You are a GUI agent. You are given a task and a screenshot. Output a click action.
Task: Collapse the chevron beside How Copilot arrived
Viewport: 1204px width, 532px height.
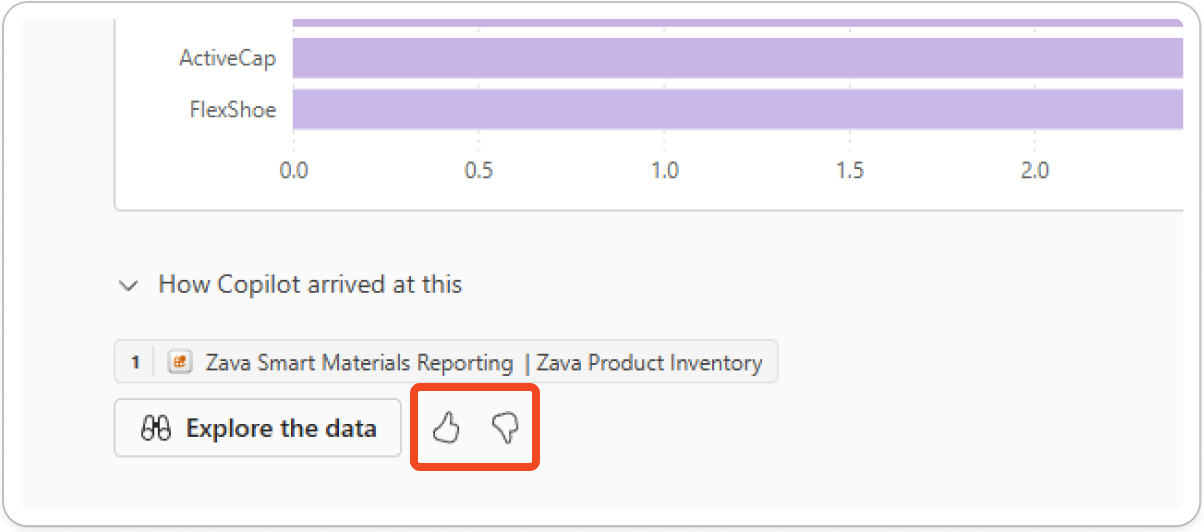click(x=128, y=285)
